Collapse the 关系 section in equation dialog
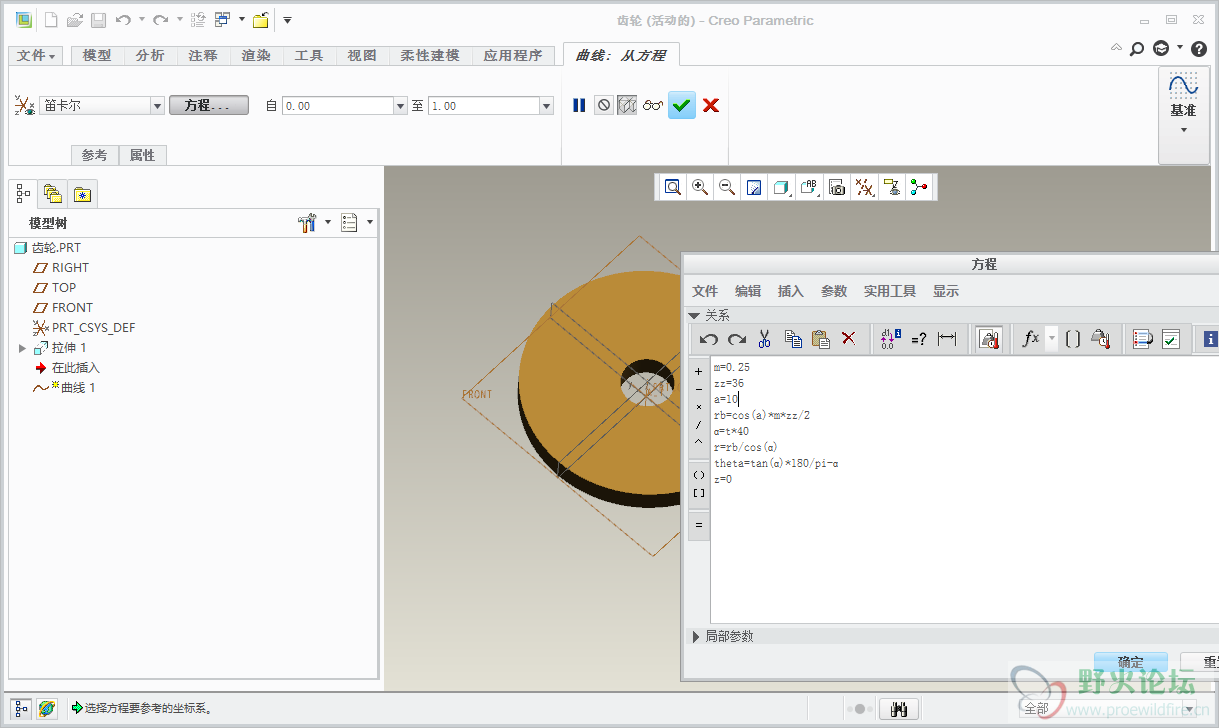 693,315
